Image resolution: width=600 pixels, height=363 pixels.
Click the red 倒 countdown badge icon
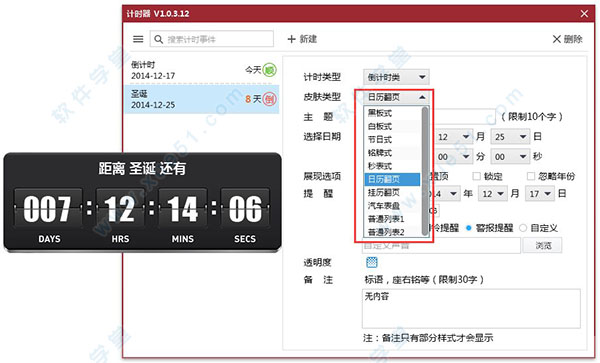(270, 99)
